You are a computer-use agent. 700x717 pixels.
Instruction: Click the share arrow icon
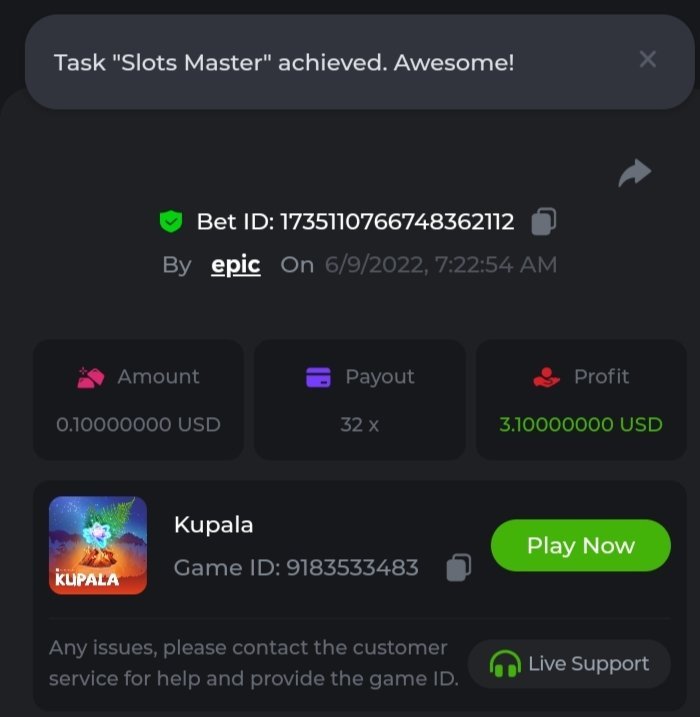(634, 173)
